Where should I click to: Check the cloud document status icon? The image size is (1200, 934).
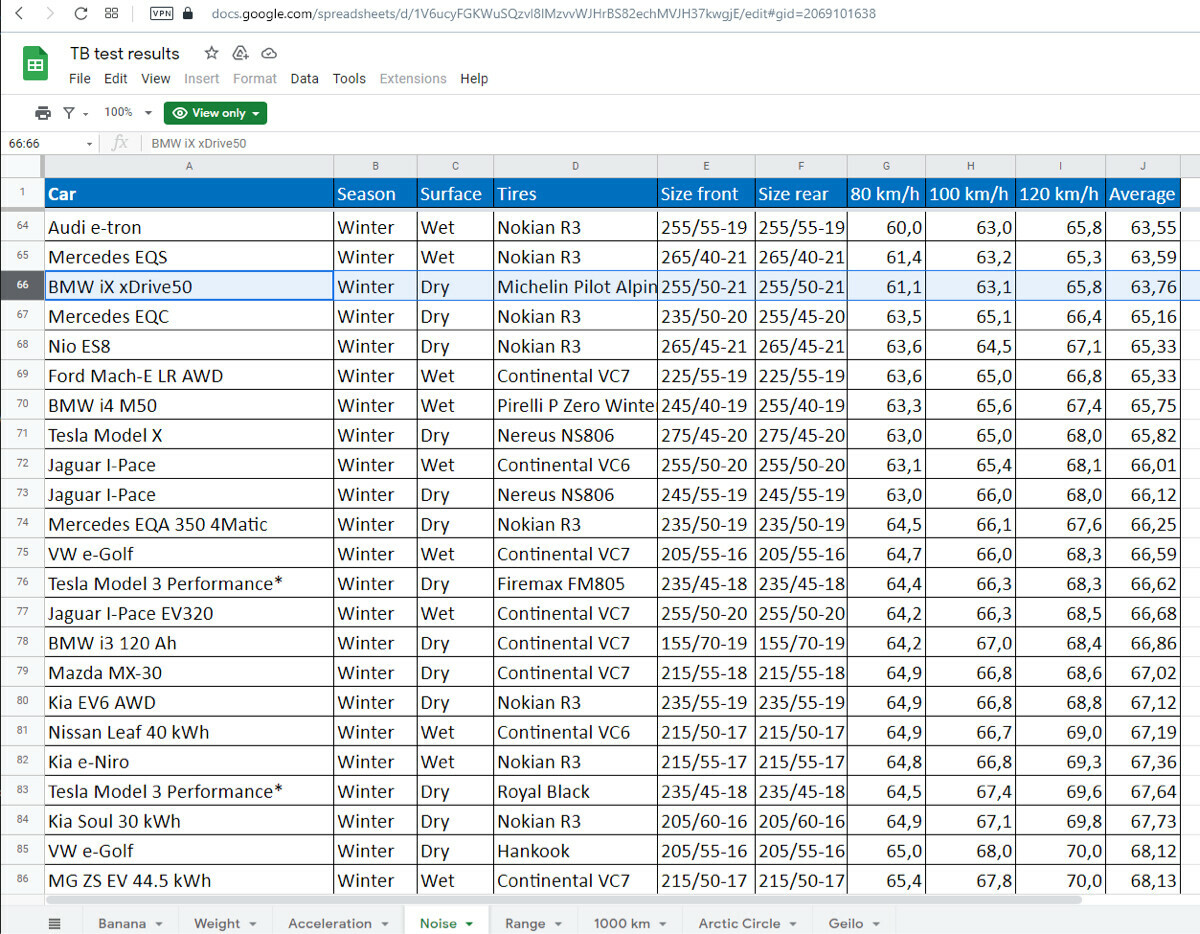(x=269, y=53)
